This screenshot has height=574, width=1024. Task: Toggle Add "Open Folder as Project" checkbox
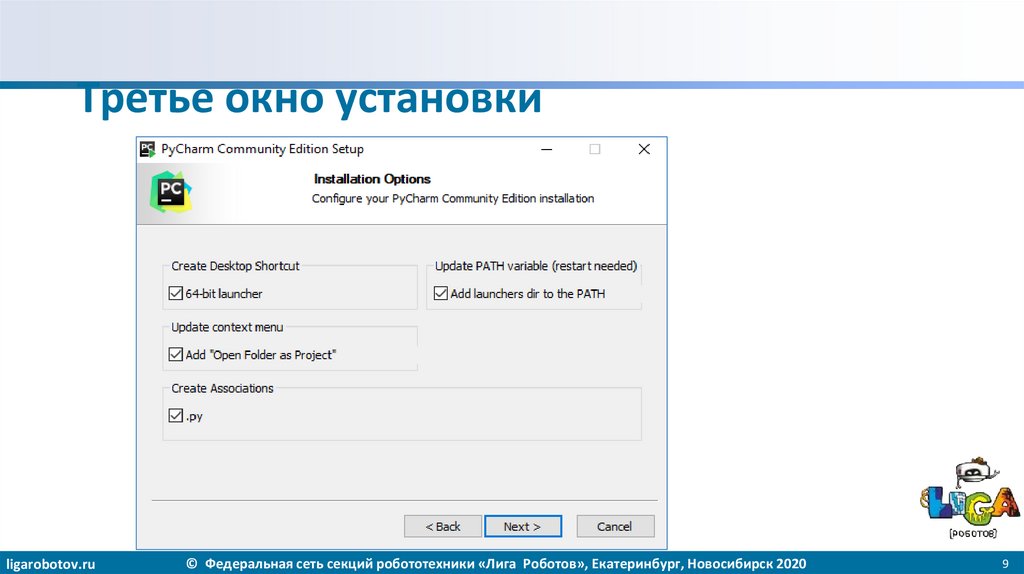point(176,355)
